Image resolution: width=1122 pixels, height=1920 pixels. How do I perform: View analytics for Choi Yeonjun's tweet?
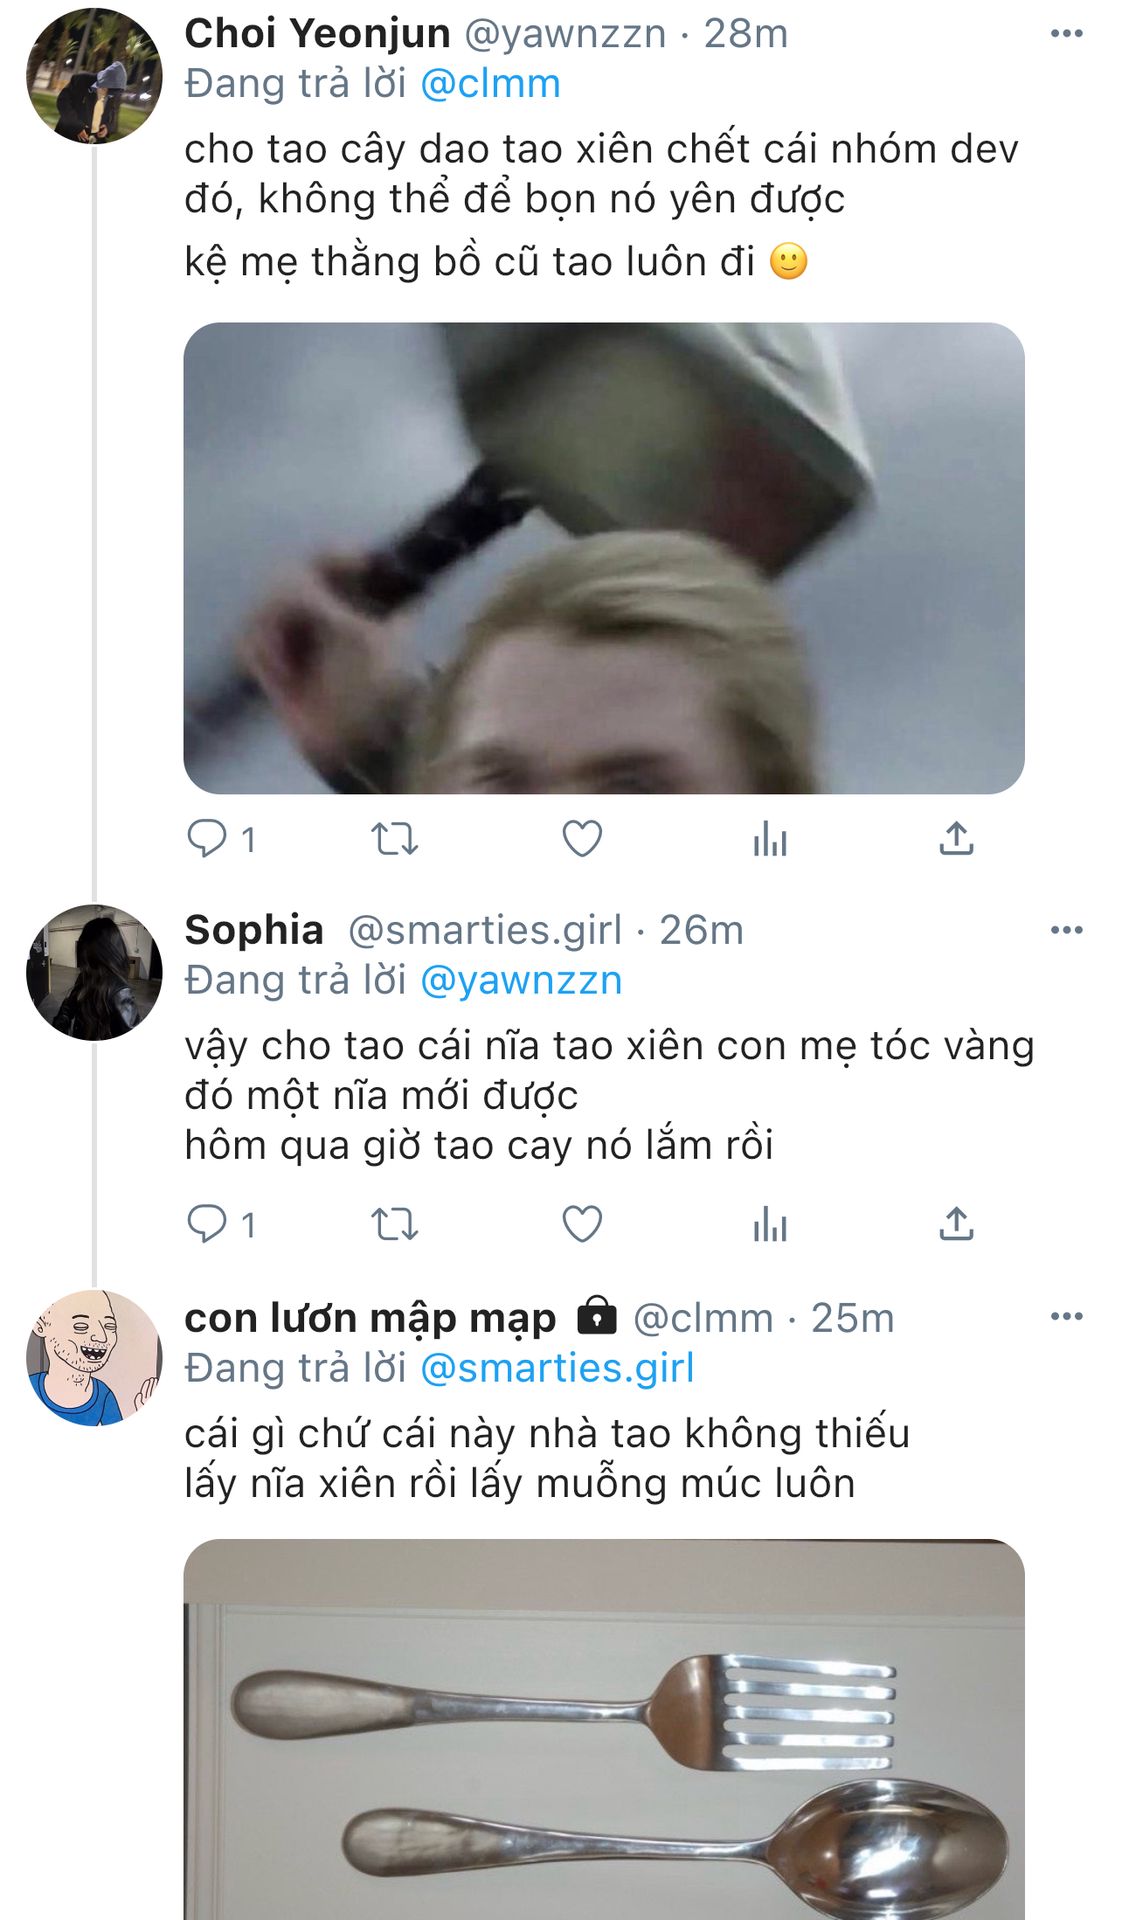pos(770,839)
